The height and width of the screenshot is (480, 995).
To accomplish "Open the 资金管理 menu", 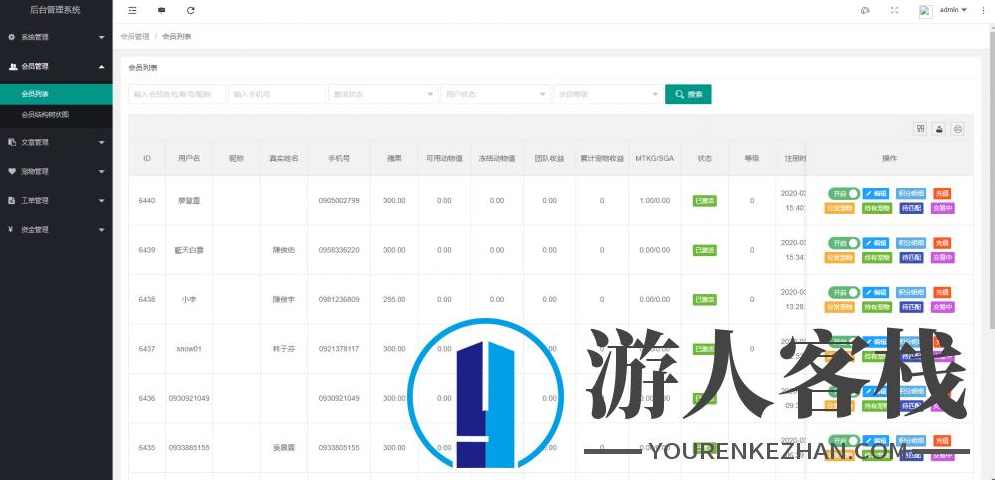I will tap(56, 229).
